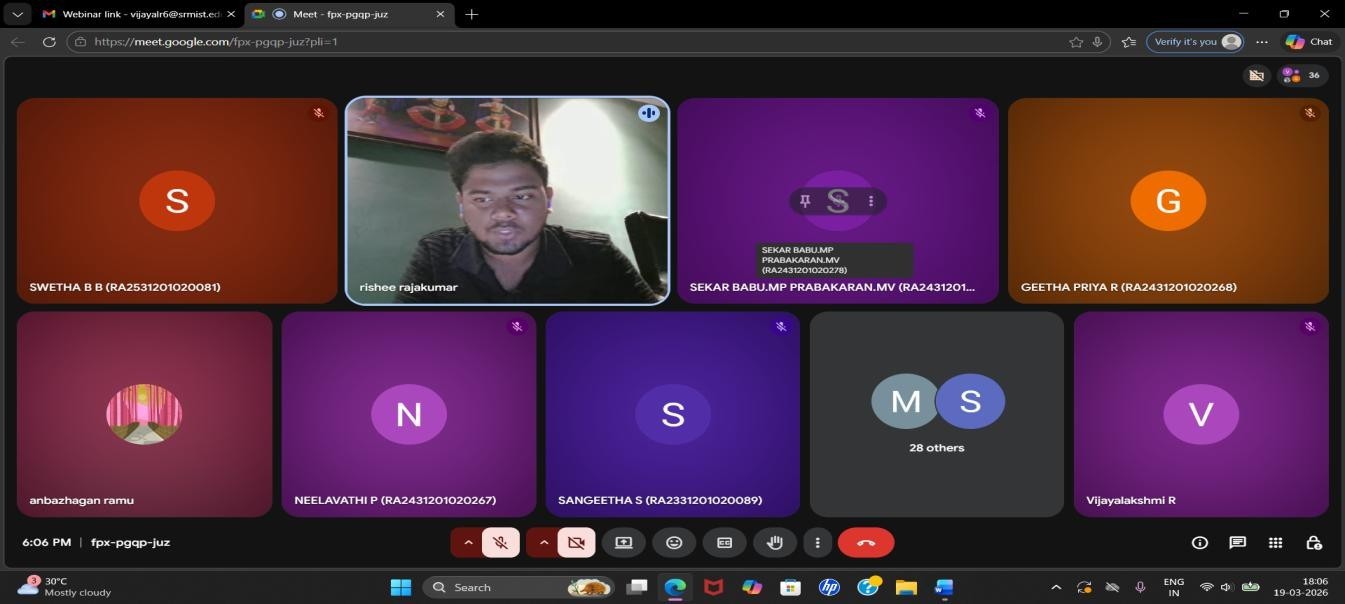Open a new browser tab with plus
The image size is (1345, 604).
(x=472, y=14)
